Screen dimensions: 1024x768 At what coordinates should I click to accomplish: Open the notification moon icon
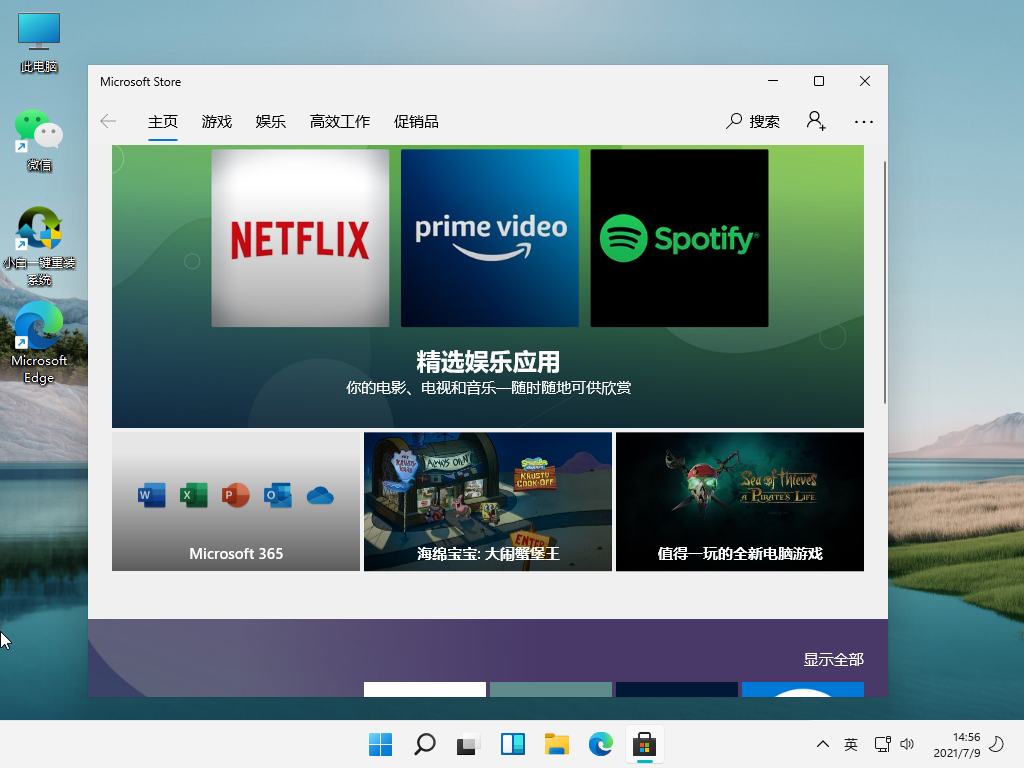pyautogui.click(x=997, y=744)
